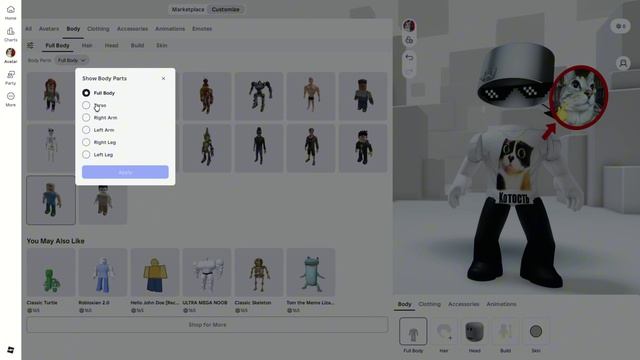Click the redo arrow beside avatar preview

click(x=409, y=71)
